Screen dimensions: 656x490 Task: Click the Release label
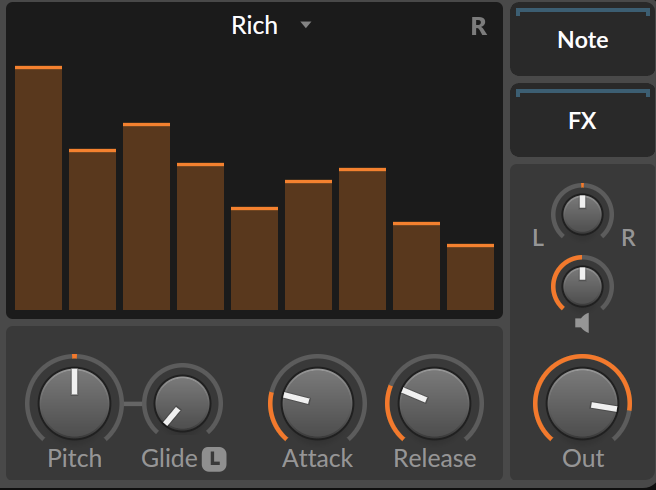435,459
